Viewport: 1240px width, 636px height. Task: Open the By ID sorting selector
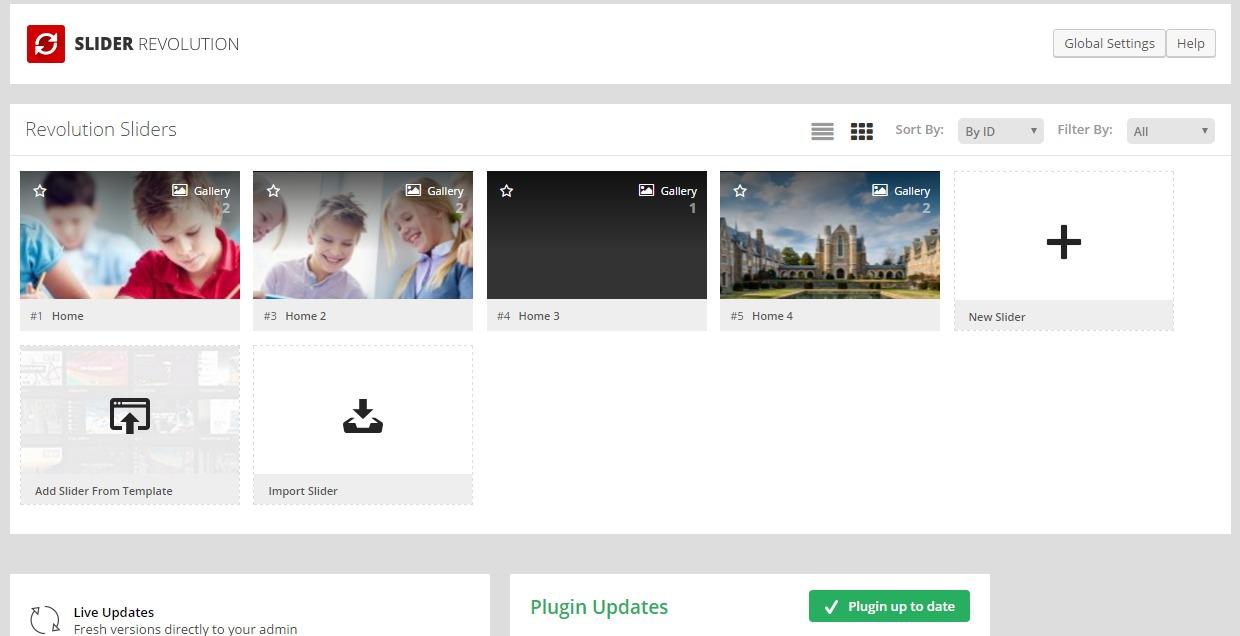pos(999,130)
